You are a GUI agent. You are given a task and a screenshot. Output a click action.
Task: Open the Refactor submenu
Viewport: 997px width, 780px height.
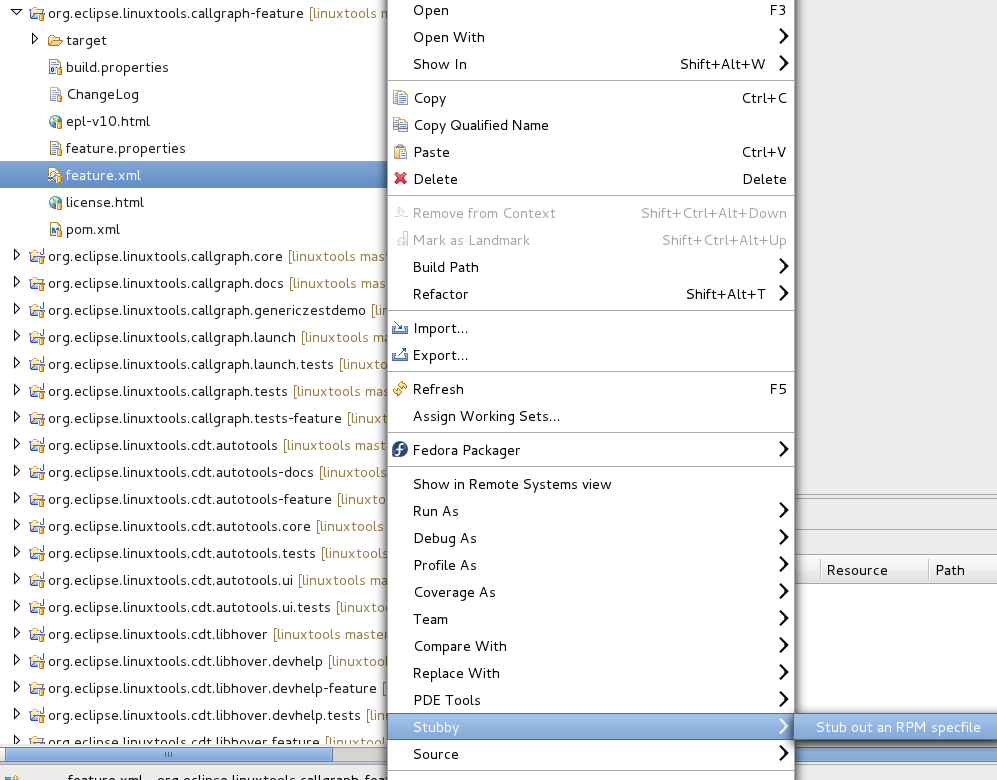pyautogui.click(x=591, y=294)
